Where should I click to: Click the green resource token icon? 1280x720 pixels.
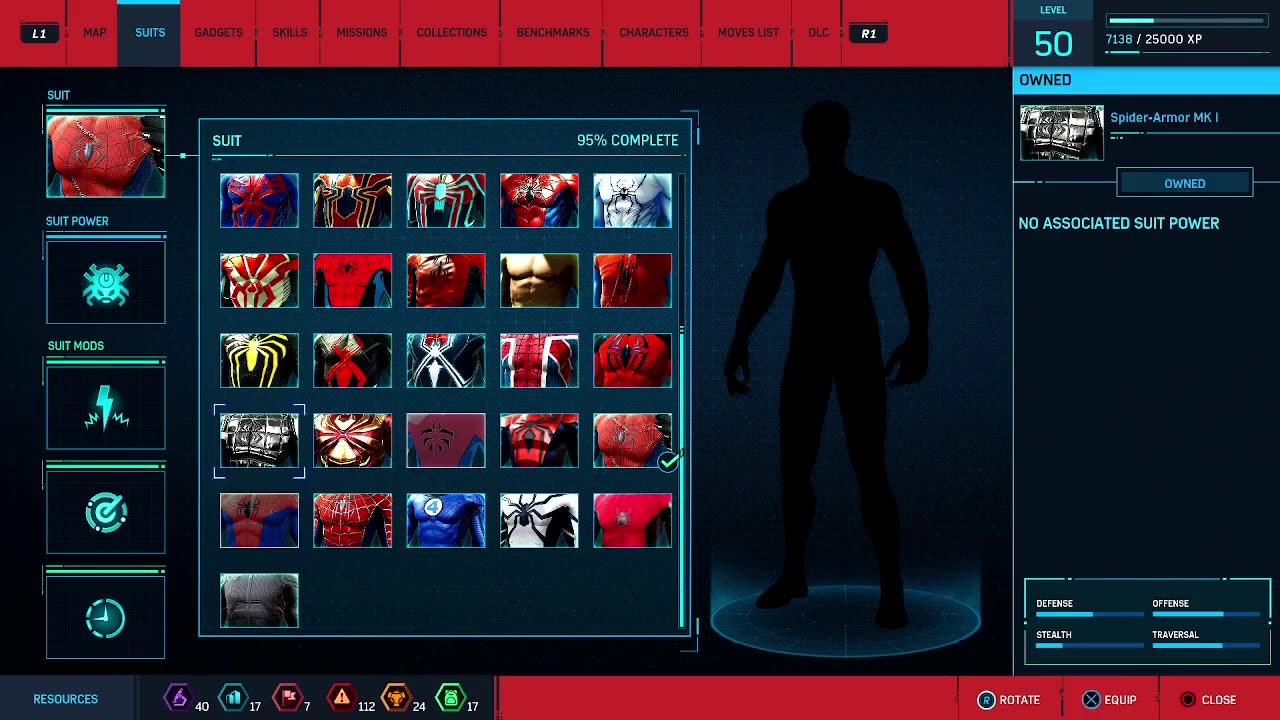(451, 698)
